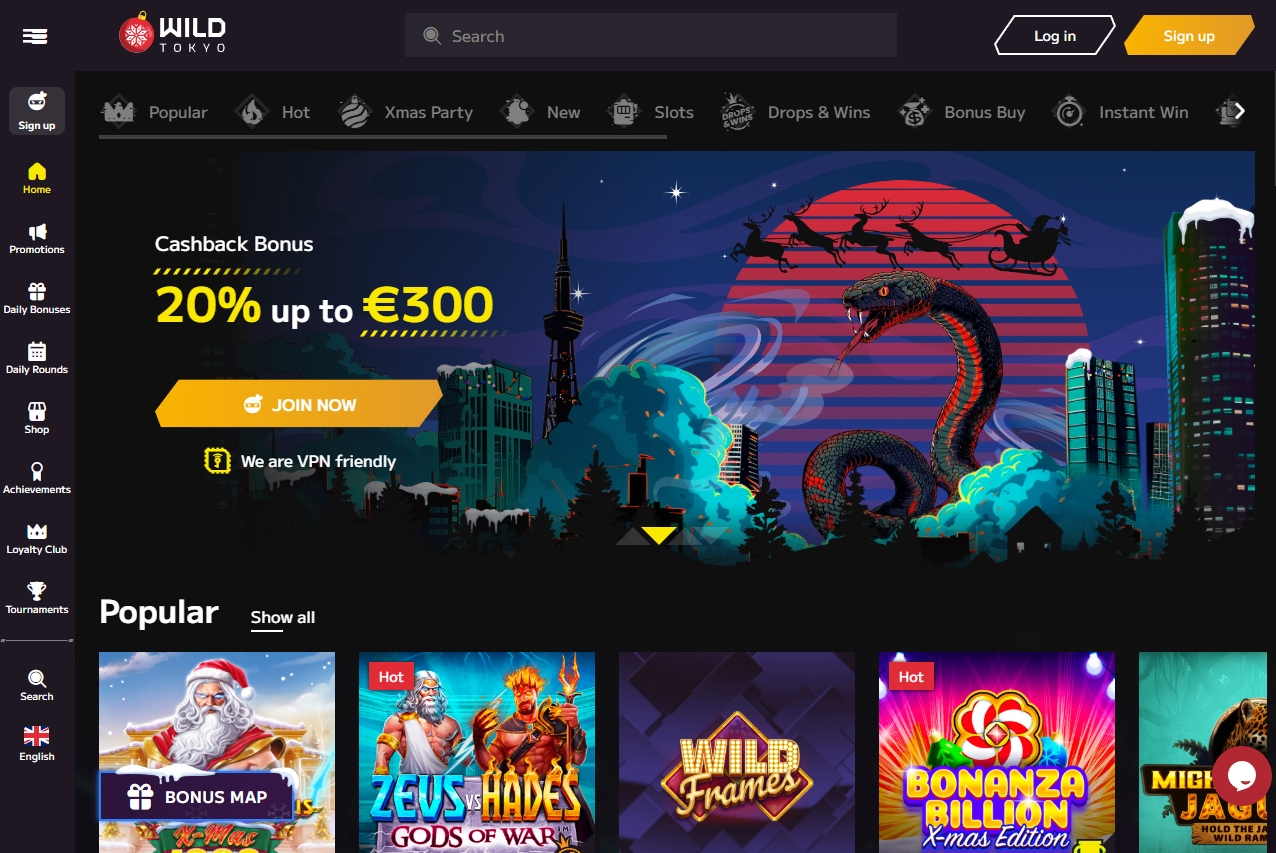Show all Popular games link
Screen dimensions: 1276x853
[283, 618]
